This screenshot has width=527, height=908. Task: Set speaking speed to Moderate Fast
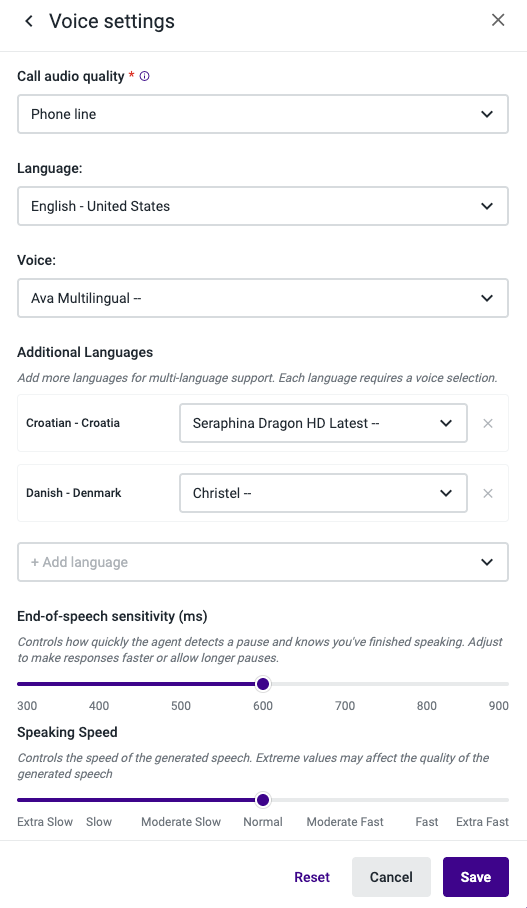345,800
